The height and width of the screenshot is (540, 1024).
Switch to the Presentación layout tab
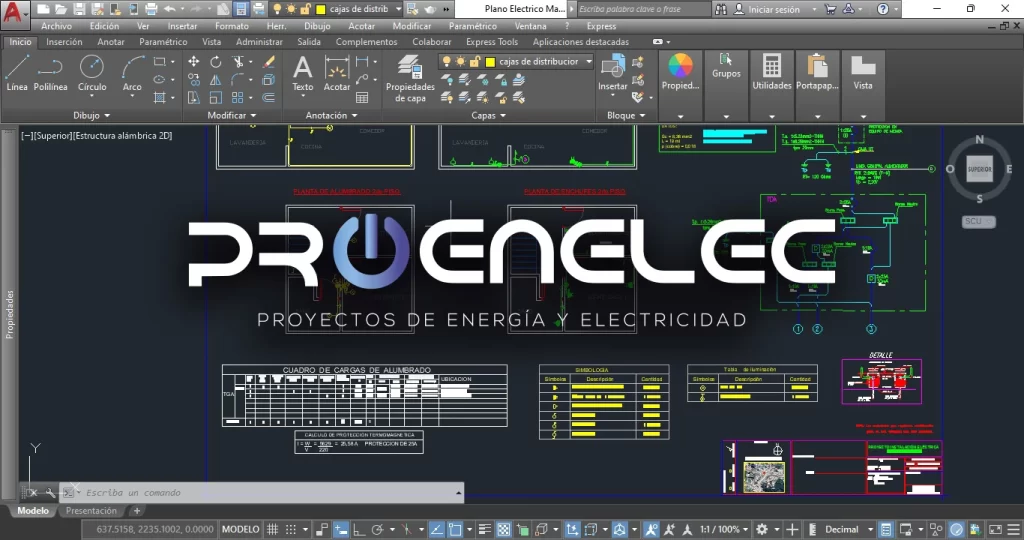[x=91, y=511]
